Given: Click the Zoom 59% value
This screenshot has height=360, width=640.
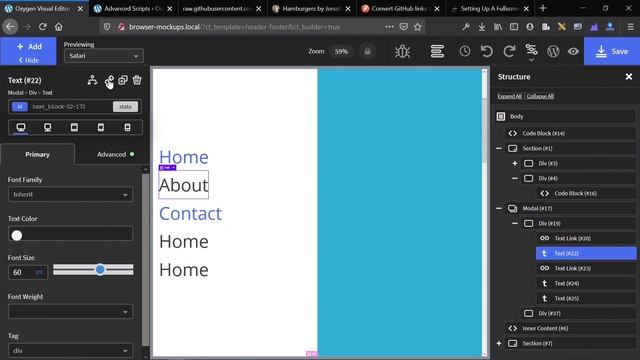Looking at the screenshot, I should (341, 51).
